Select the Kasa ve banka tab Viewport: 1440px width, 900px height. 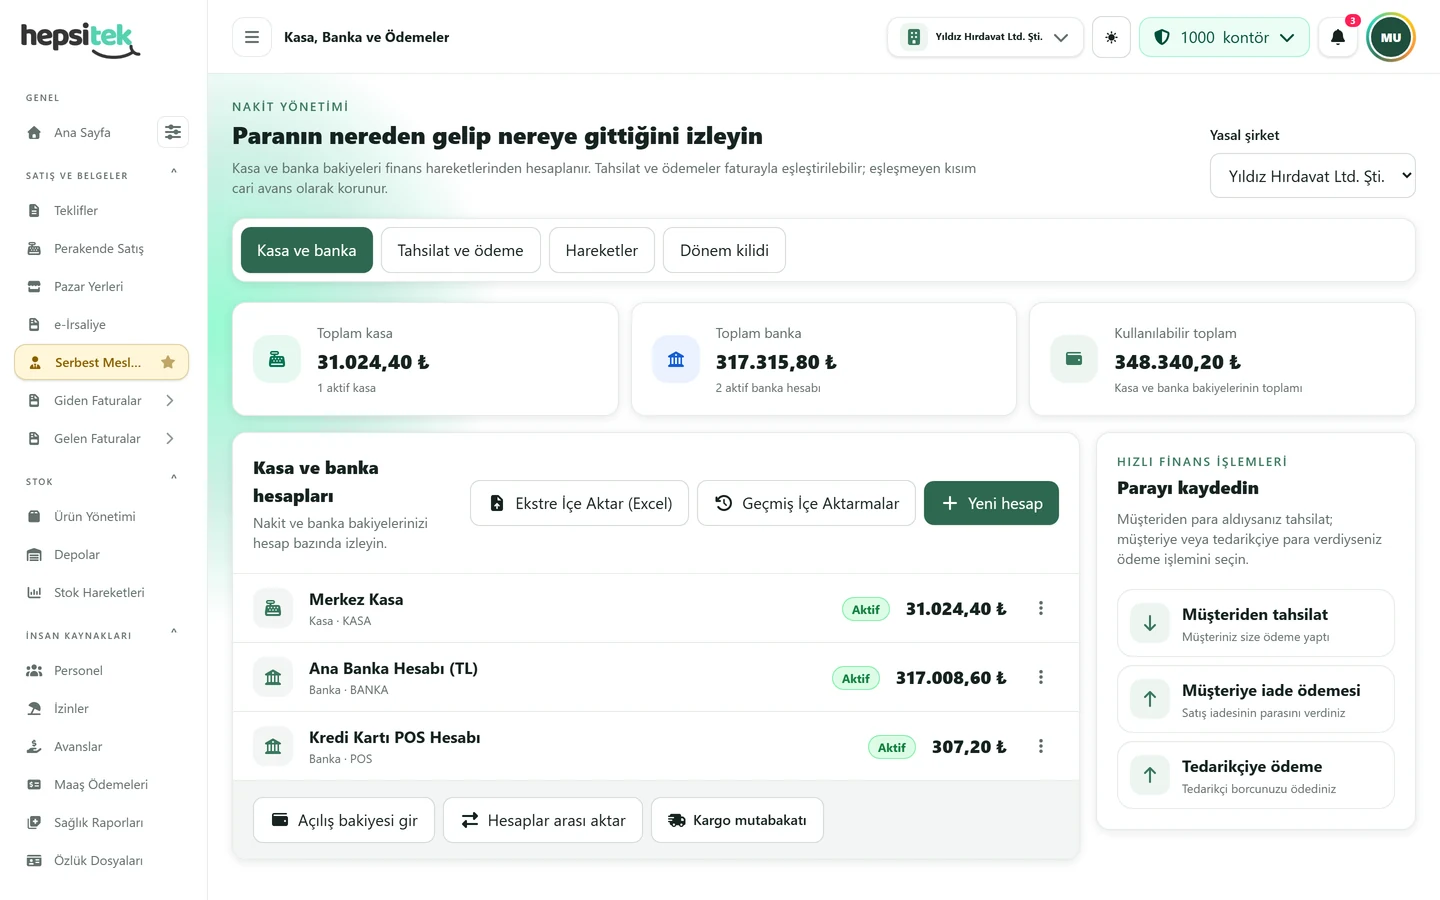(x=306, y=250)
